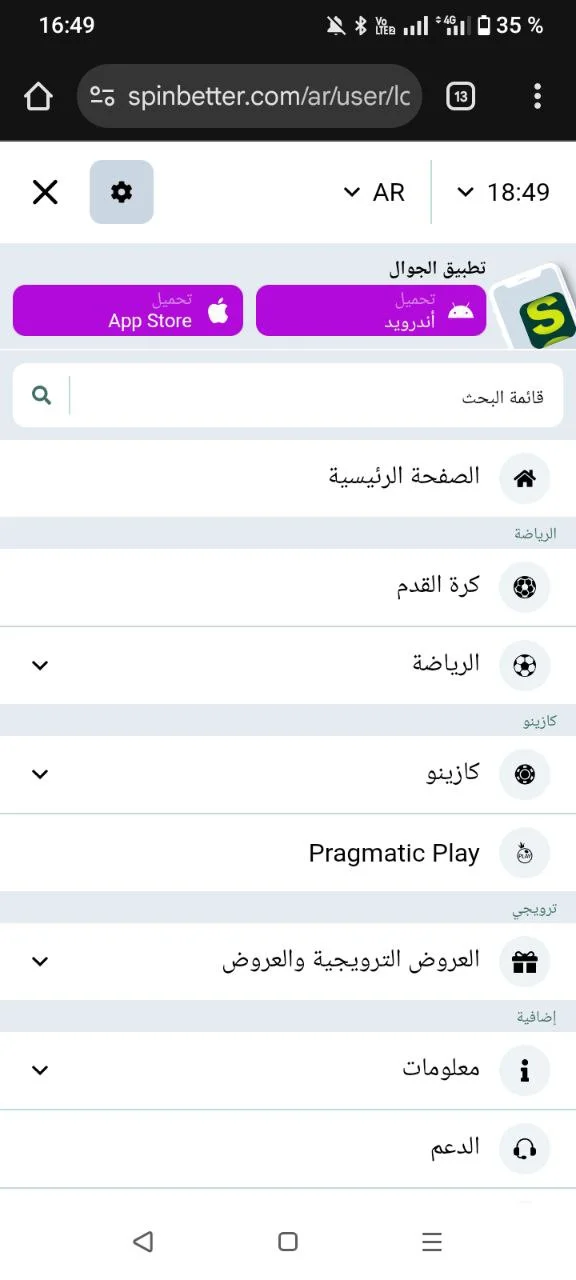Open the 18:49 time zone dropdown
The width and height of the screenshot is (576, 1280).
(503, 191)
